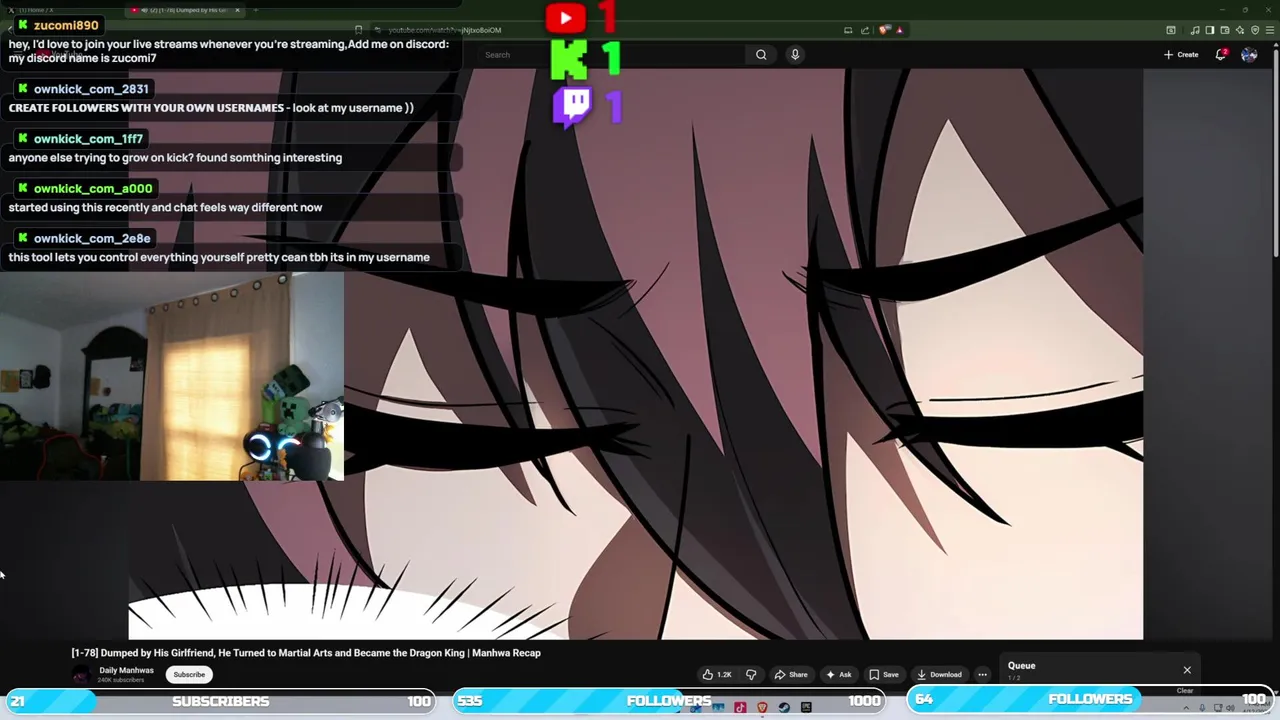Click the cast screen icon in address bar
1280x720 pixels.
(x=848, y=30)
